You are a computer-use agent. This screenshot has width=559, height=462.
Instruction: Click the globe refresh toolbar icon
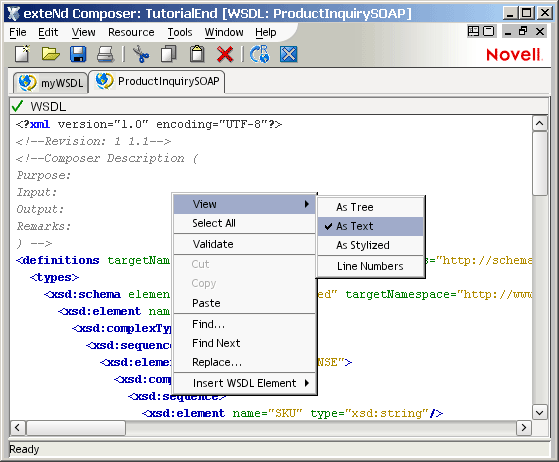(x=259, y=54)
